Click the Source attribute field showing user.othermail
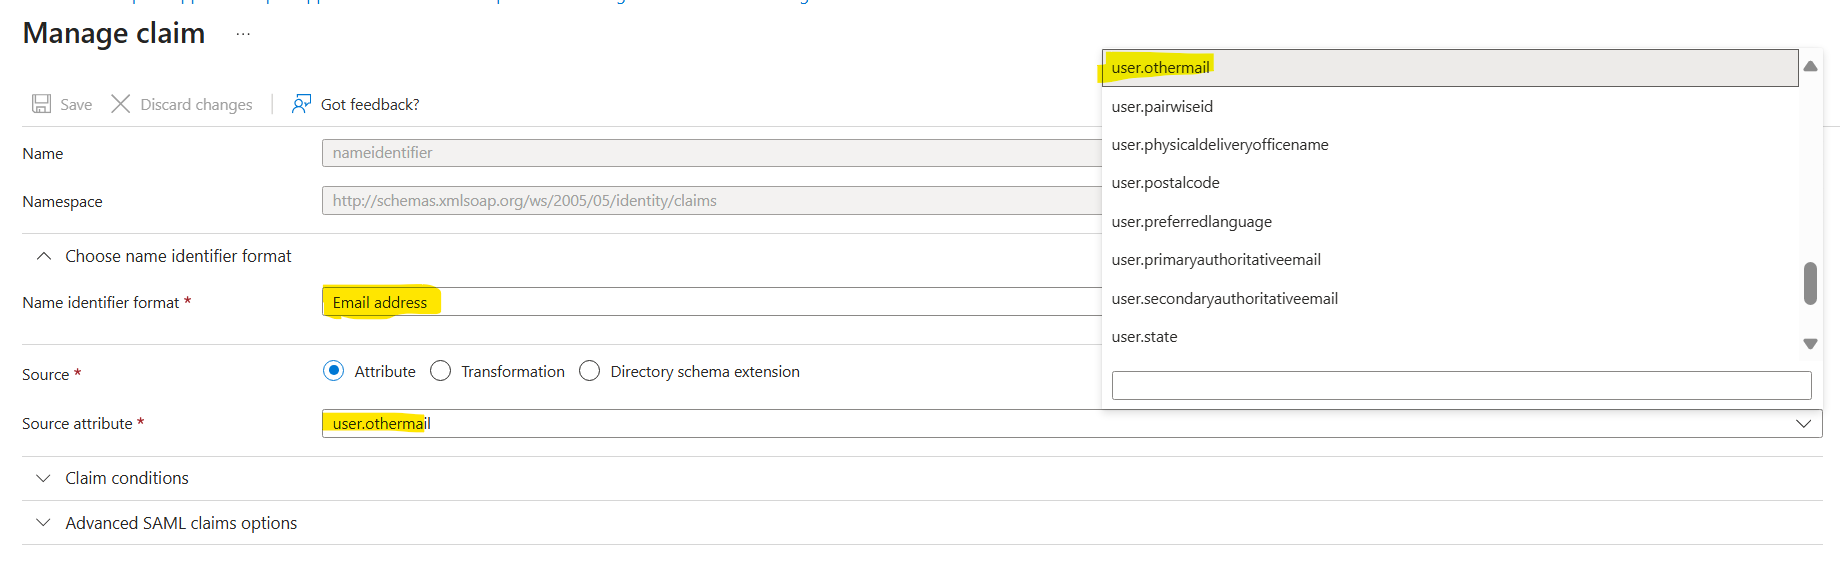 coord(1072,424)
